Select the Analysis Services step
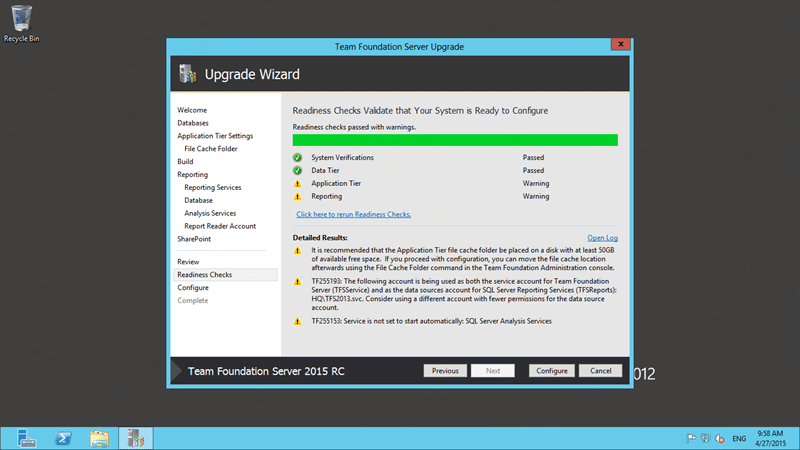The width and height of the screenshot is (800, 450). tap(210, 213)
